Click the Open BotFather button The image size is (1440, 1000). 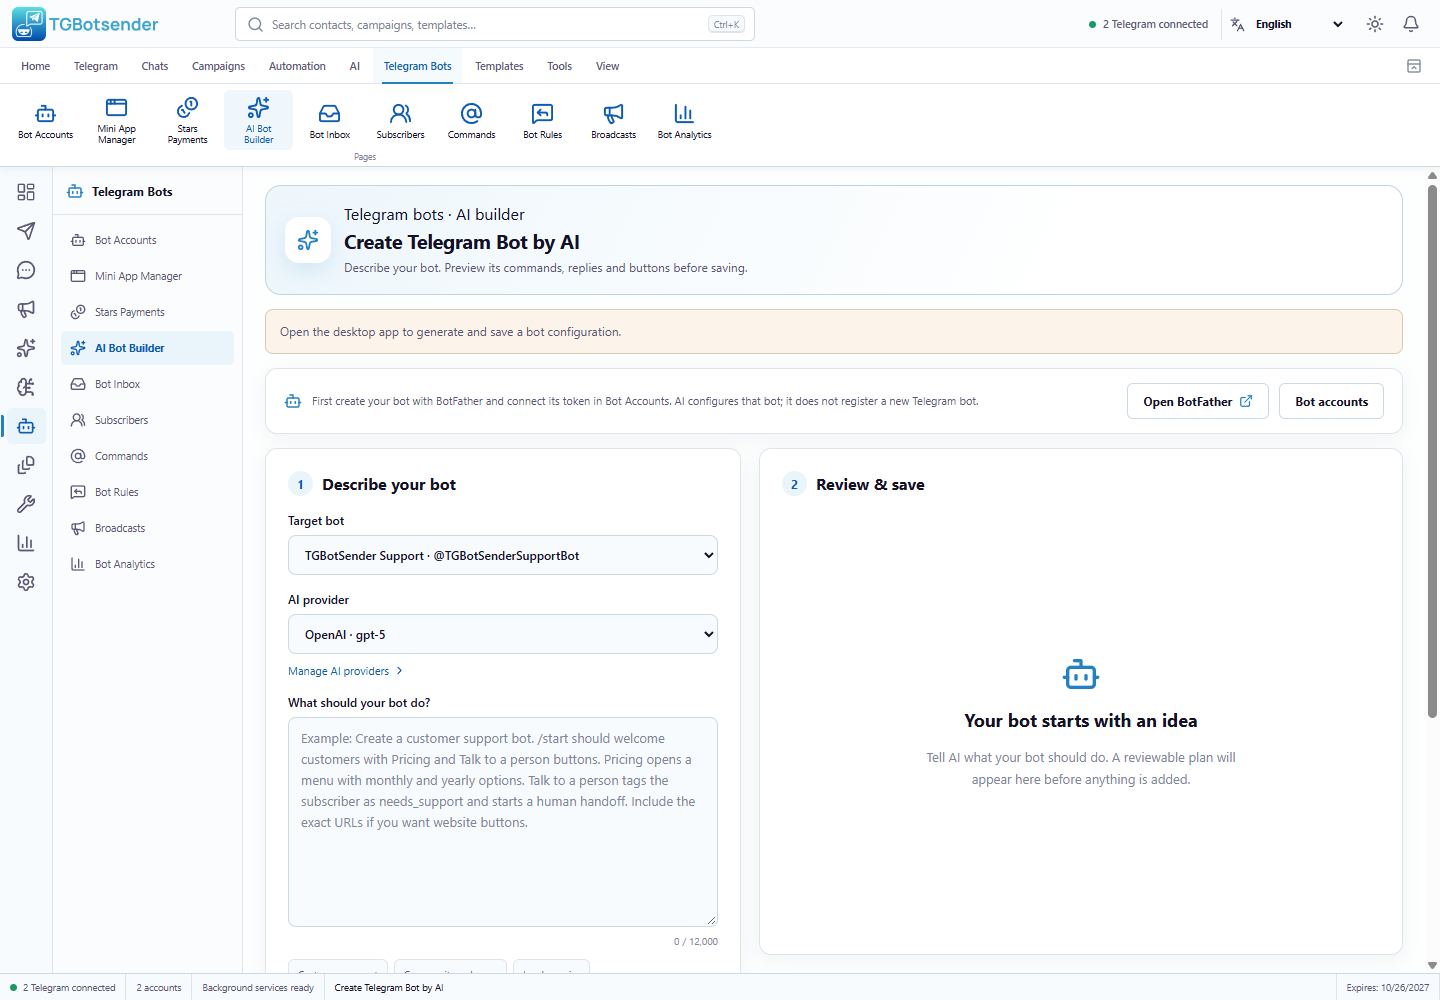pyautogui.click(x=1198, y=401)
